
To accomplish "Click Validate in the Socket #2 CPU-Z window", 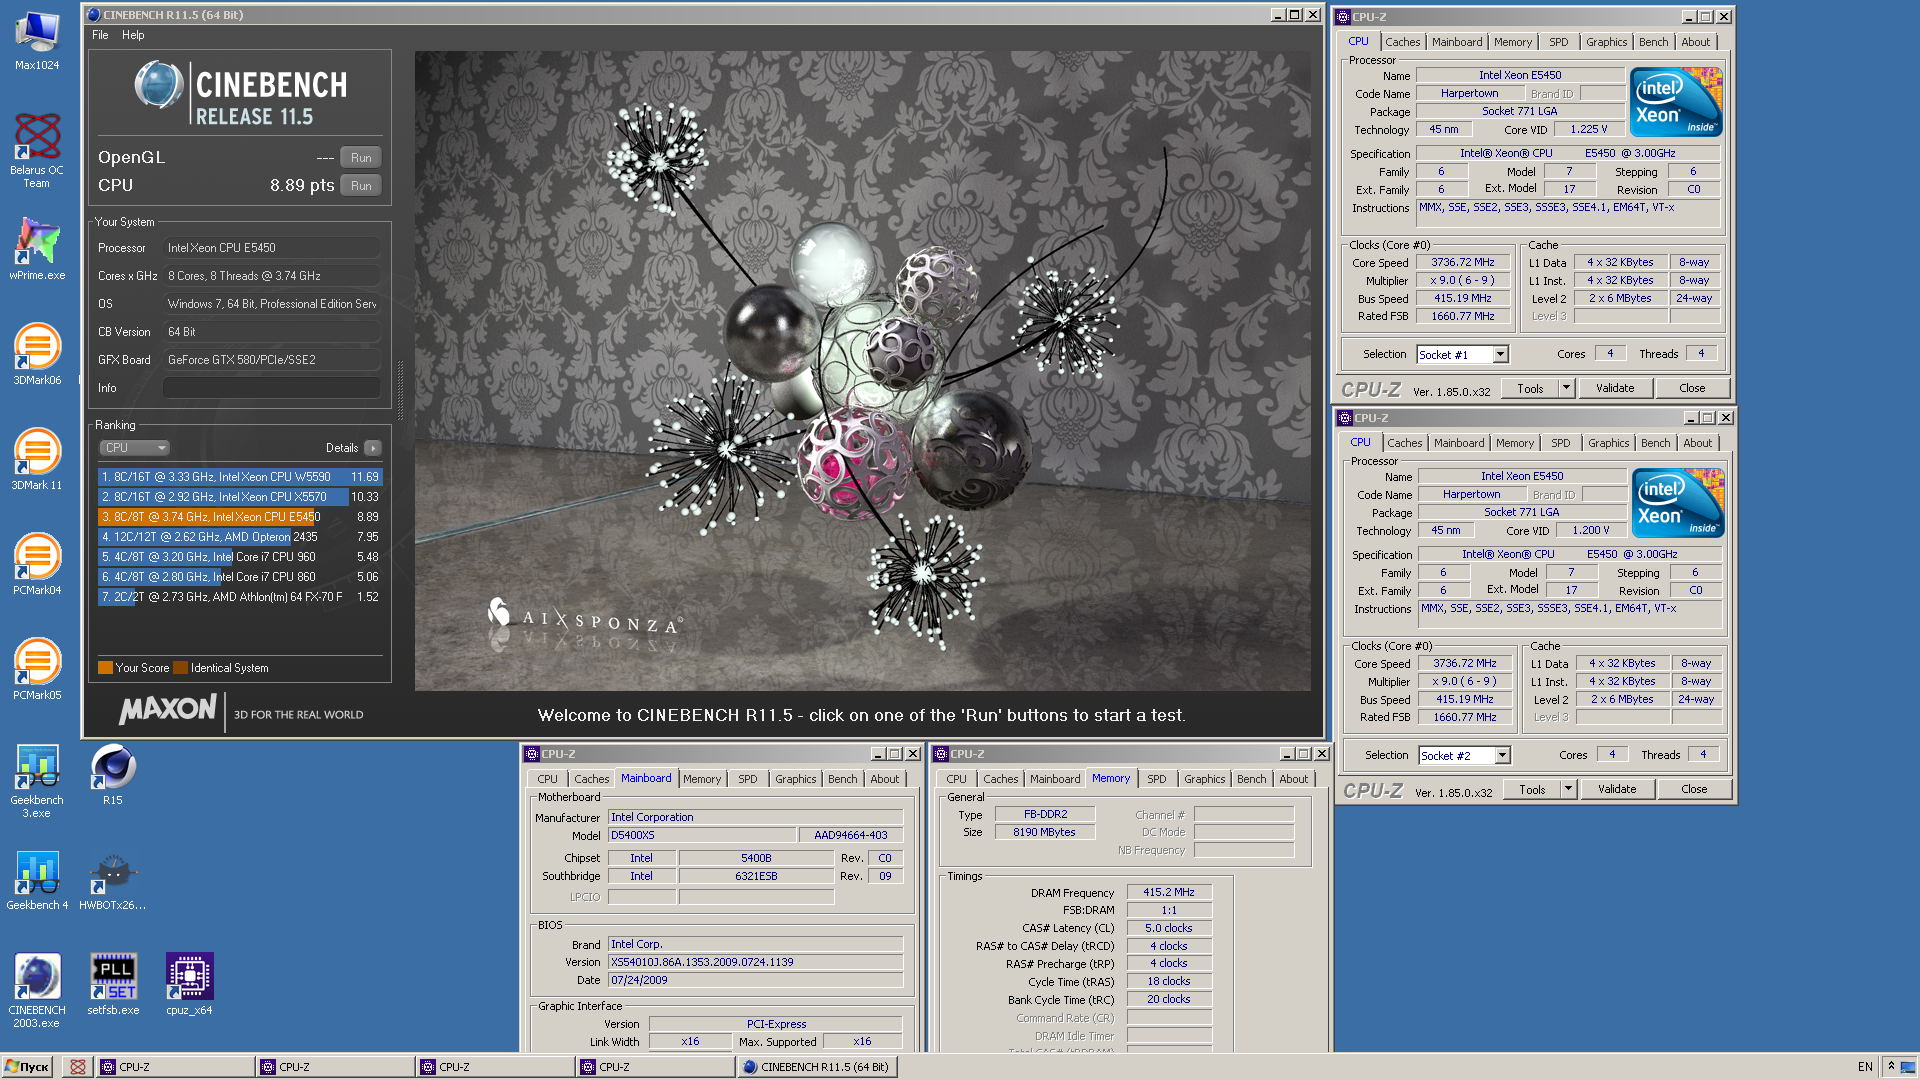I will [1617, 789].
